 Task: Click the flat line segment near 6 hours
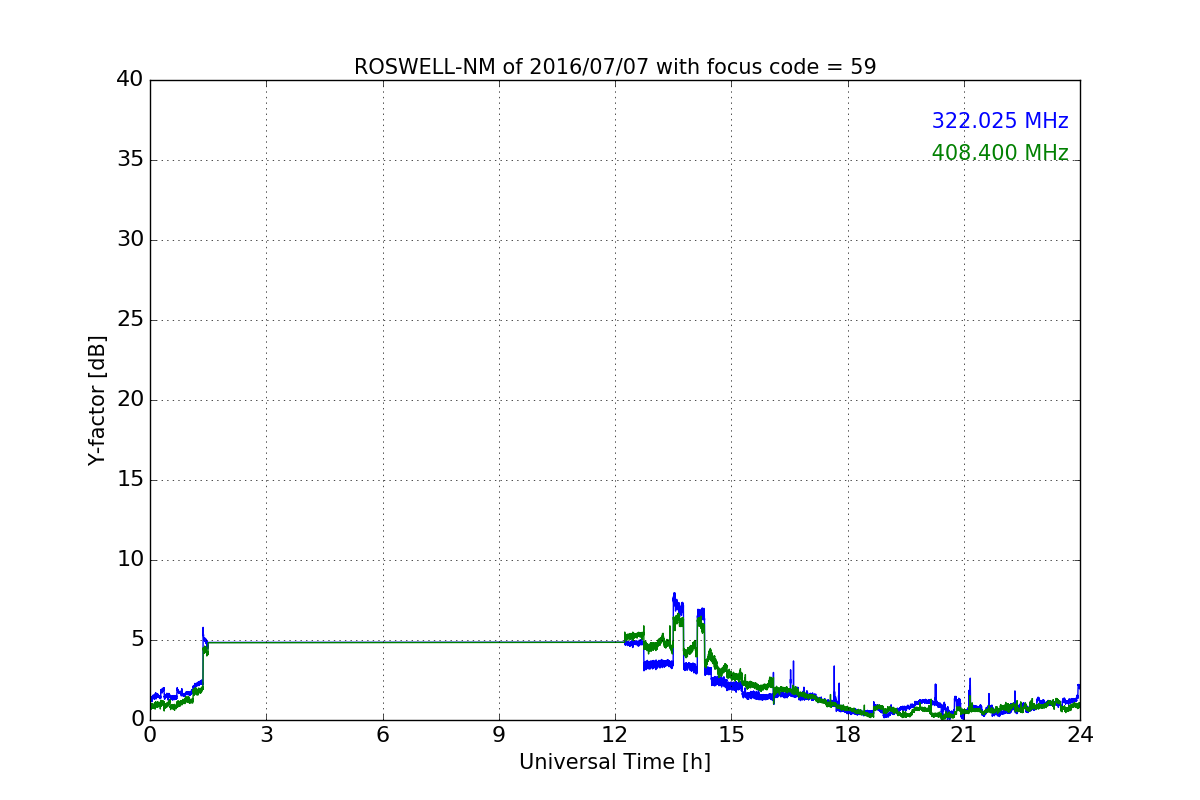coord(383,642)
